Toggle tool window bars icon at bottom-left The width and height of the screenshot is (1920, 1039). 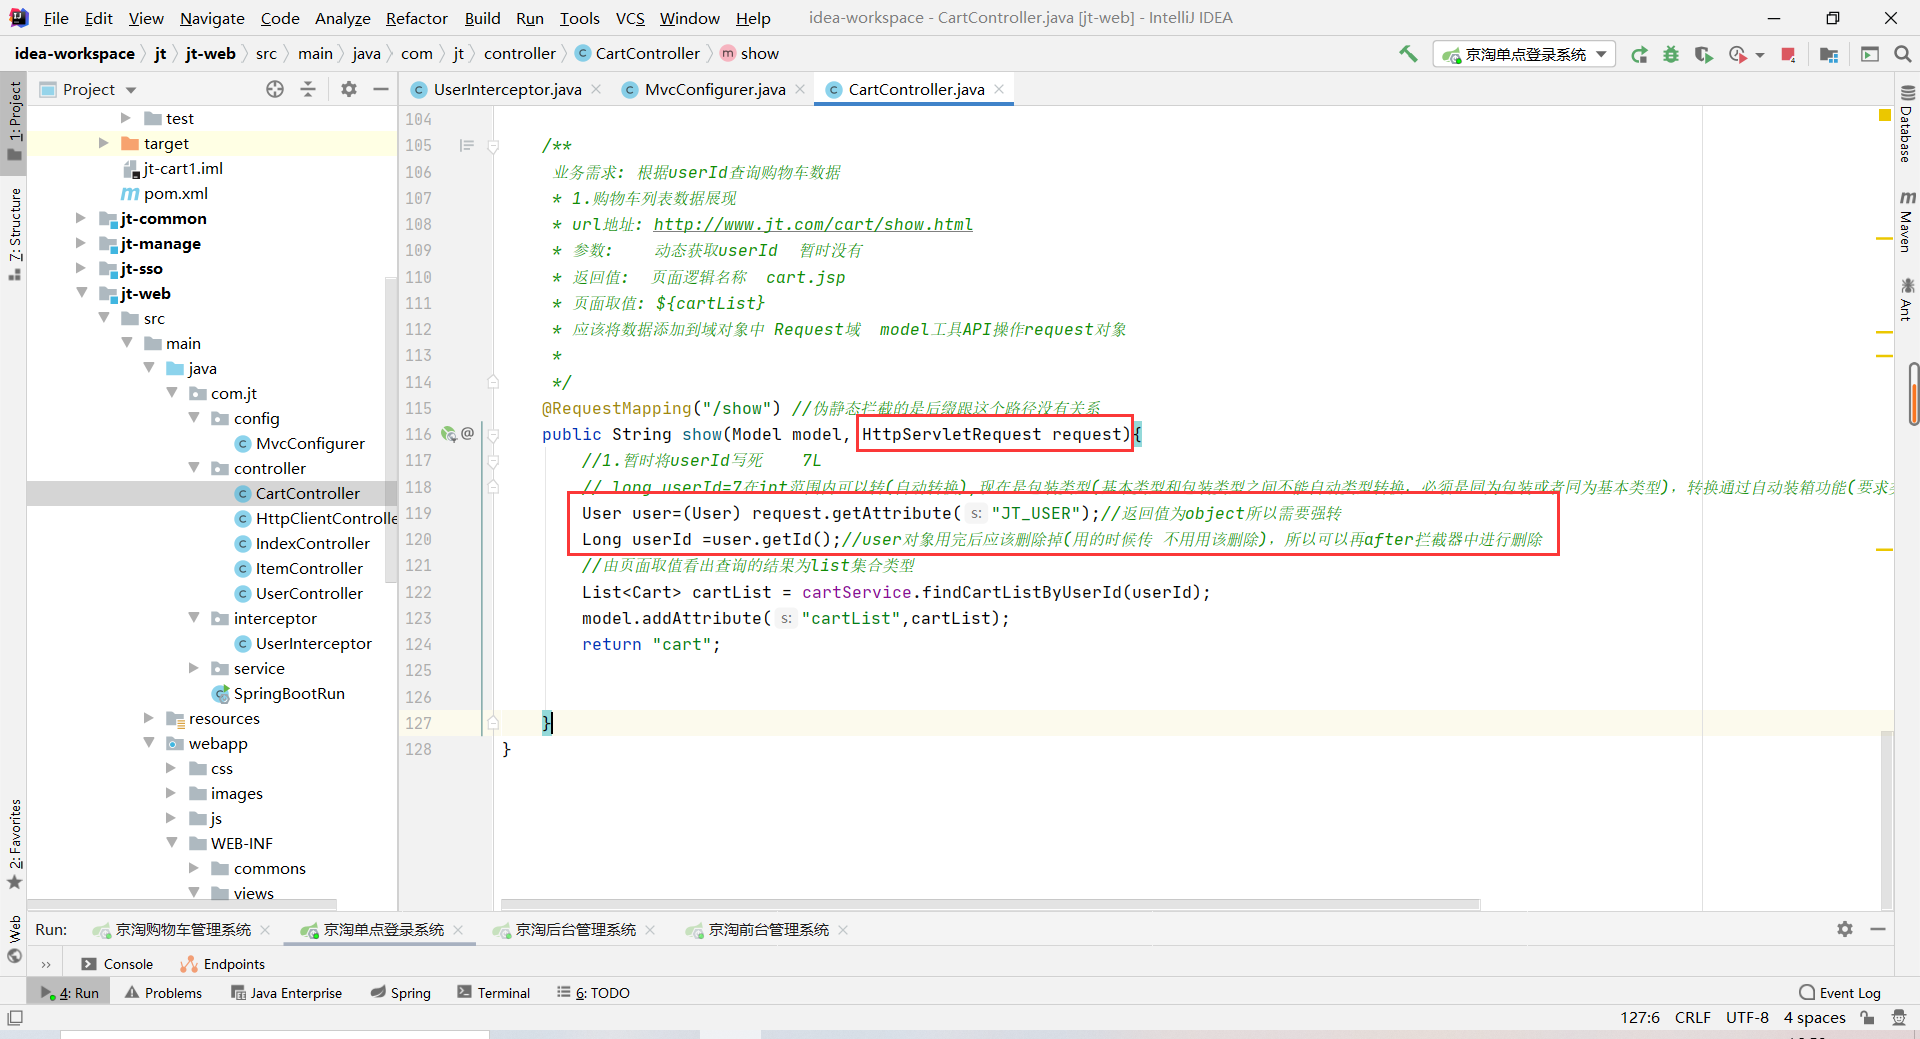tap(14, 1018)
